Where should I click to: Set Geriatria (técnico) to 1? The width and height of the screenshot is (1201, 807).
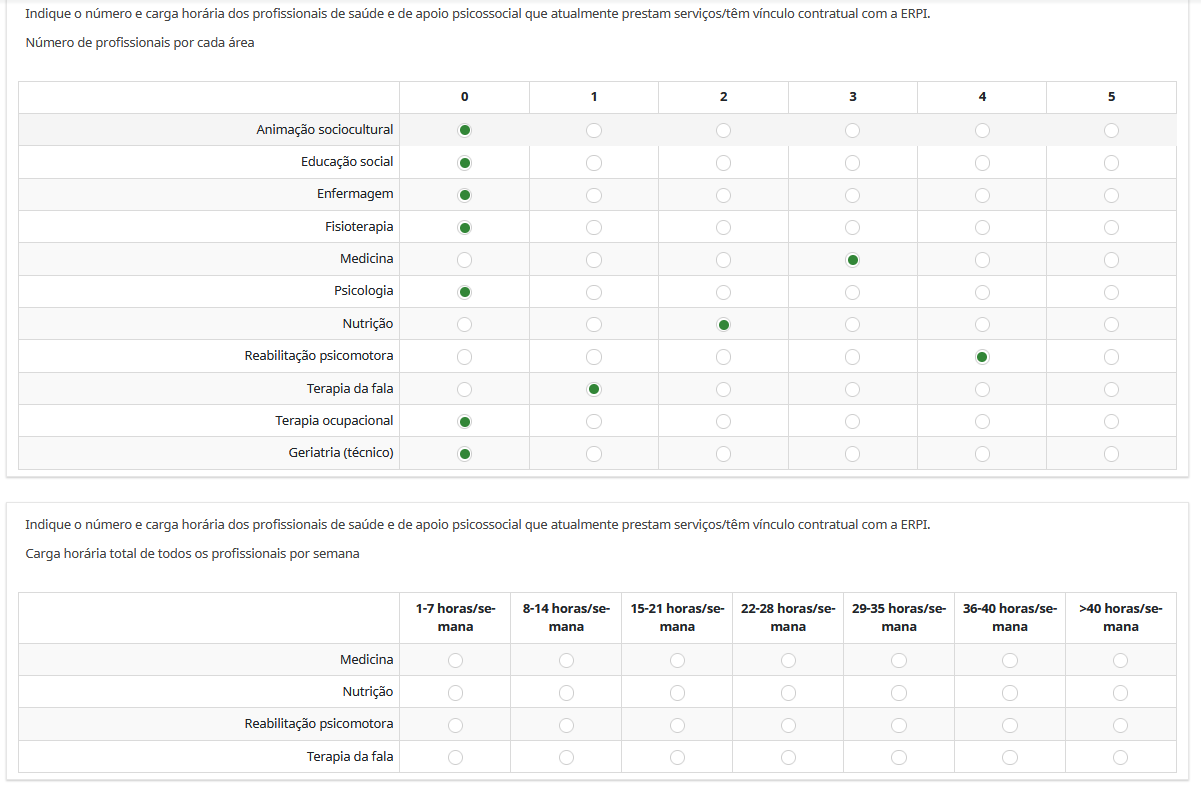[594, 454]
